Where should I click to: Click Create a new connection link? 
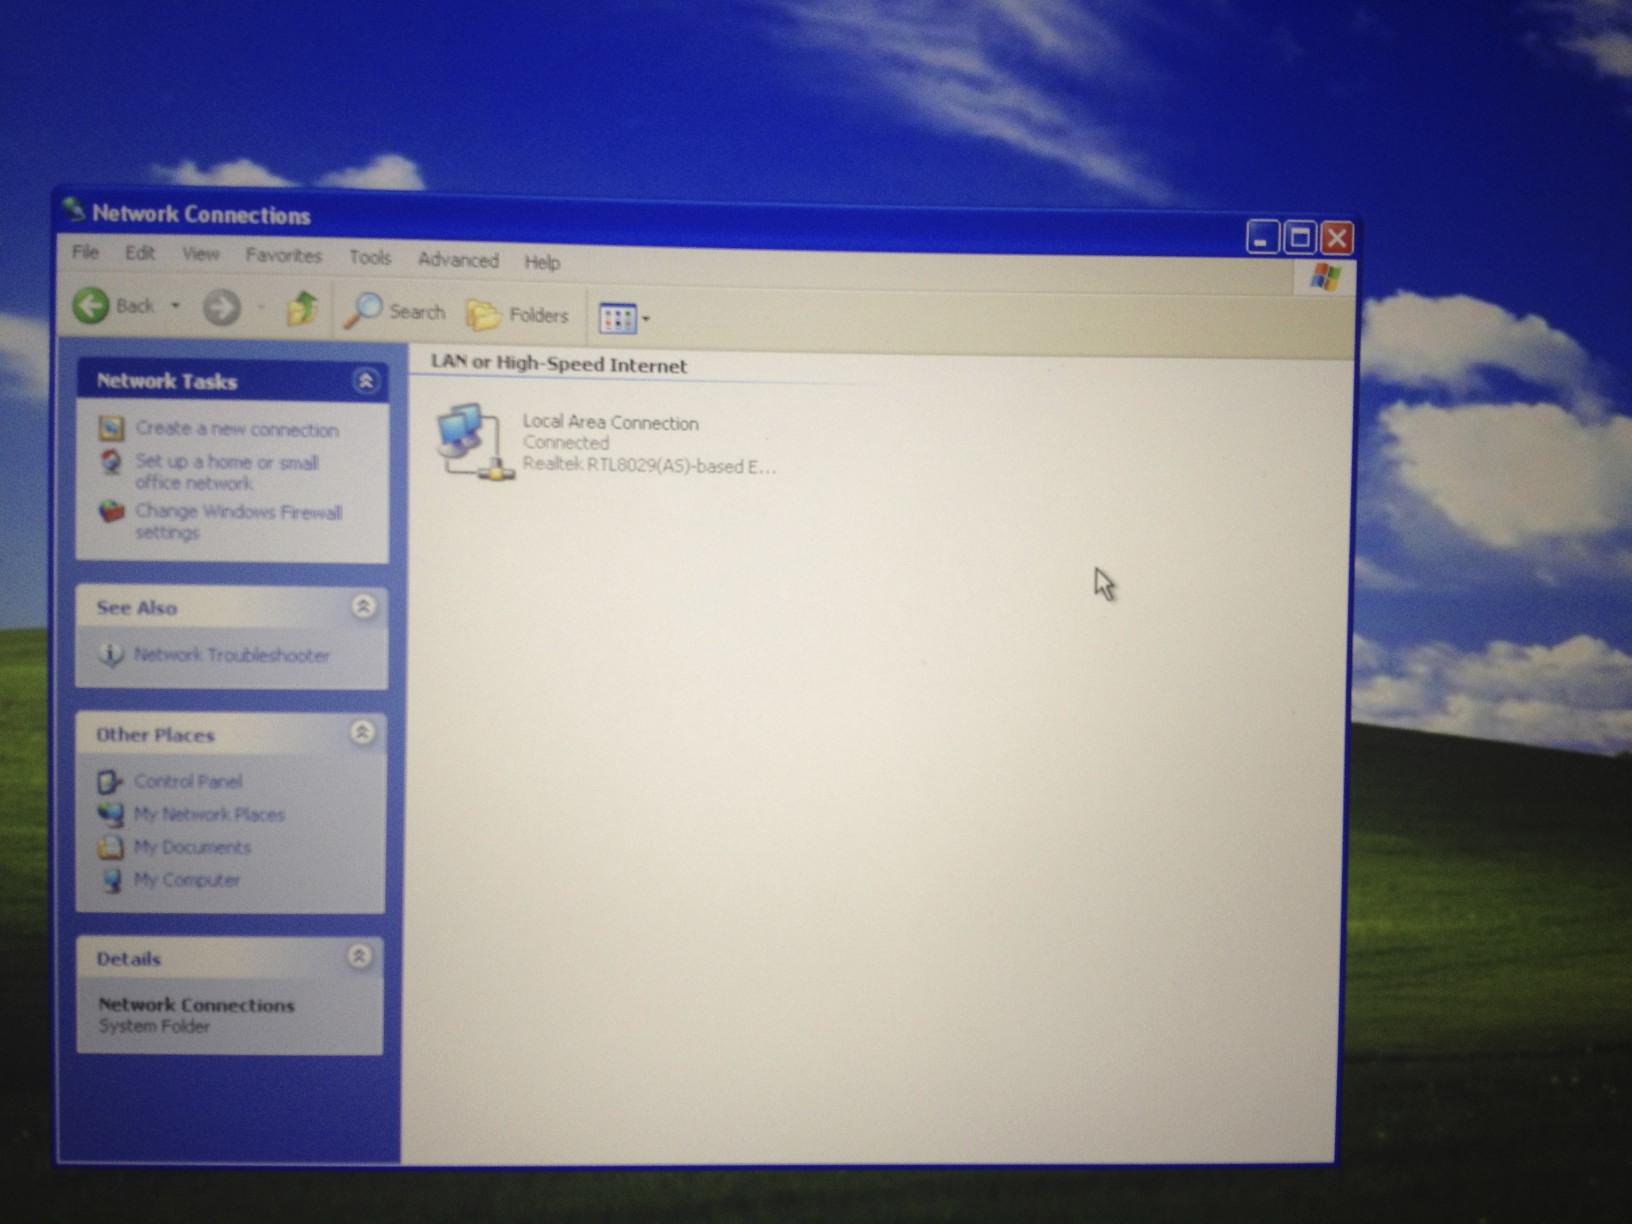click(237, 429)
